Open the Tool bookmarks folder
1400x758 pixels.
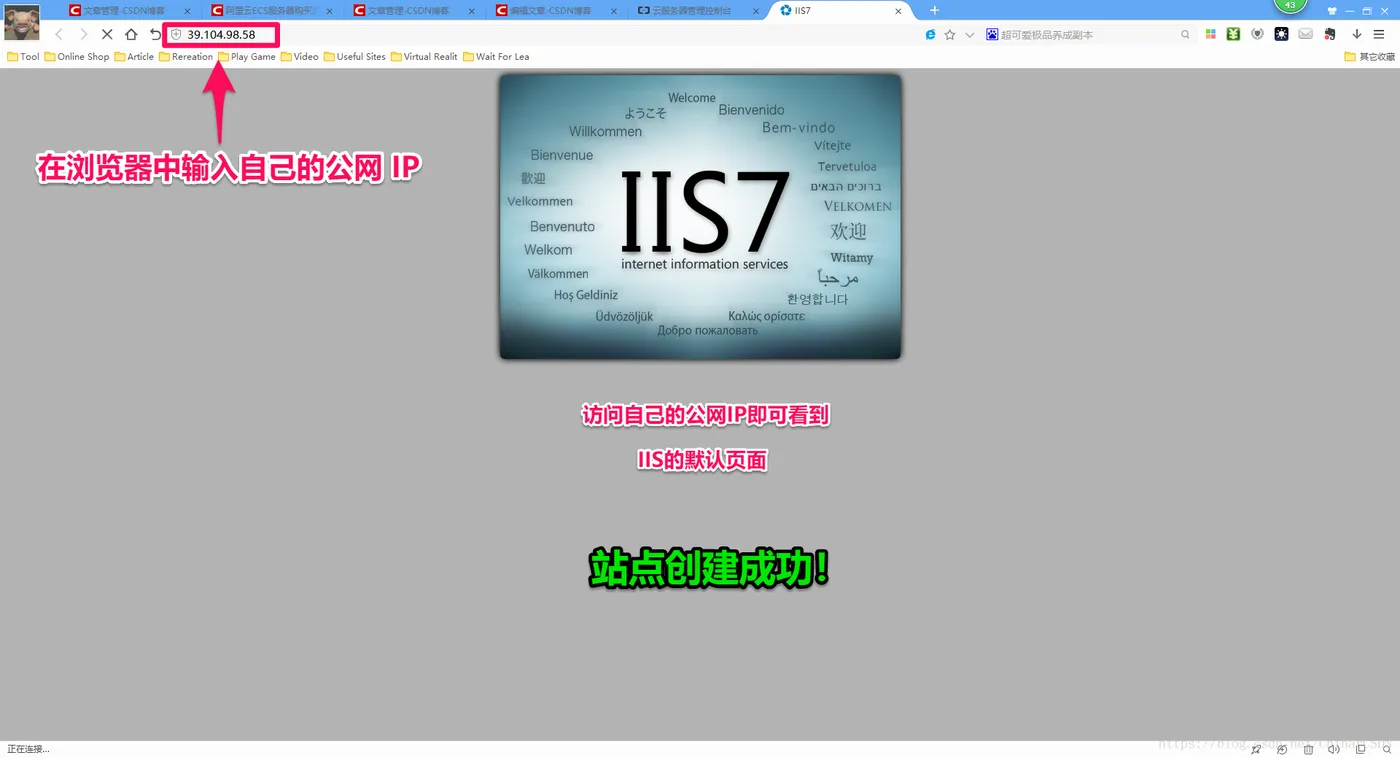tap(23, 57)
